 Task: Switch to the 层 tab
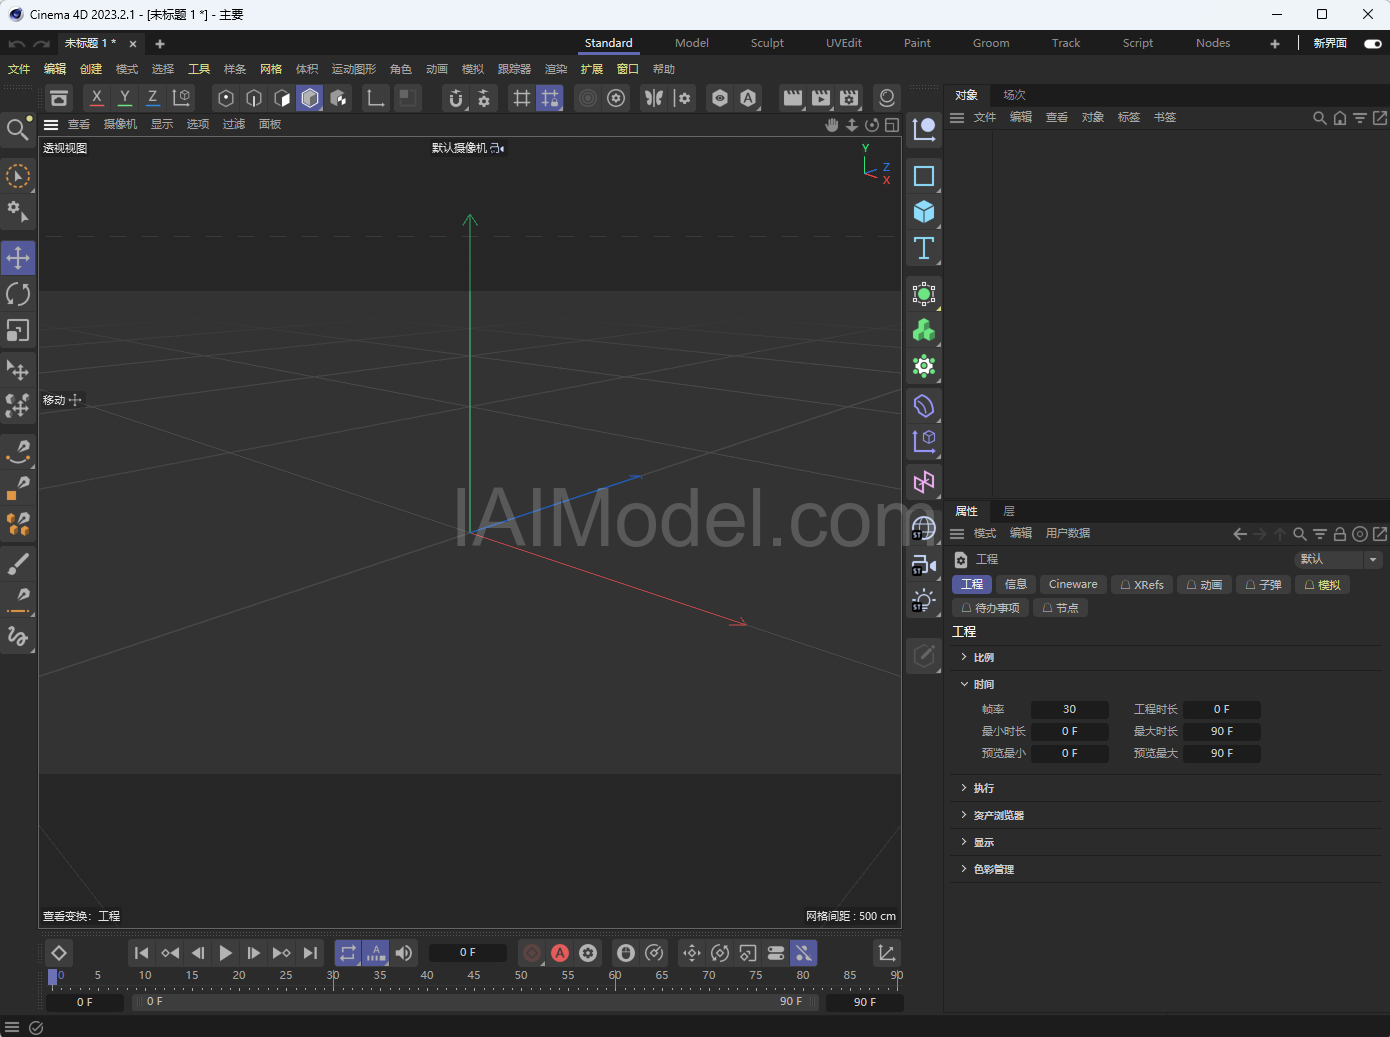pyautogui.click(x=1009, y=511)
